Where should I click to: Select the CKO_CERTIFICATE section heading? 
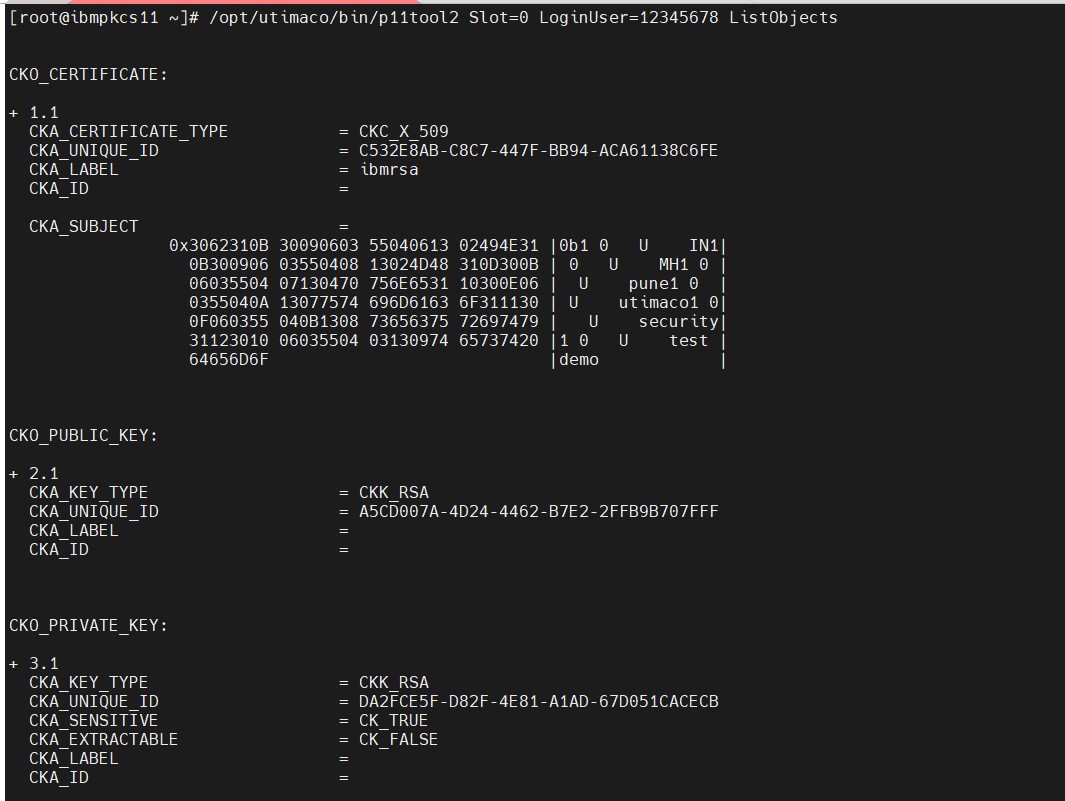coord(88,74)
